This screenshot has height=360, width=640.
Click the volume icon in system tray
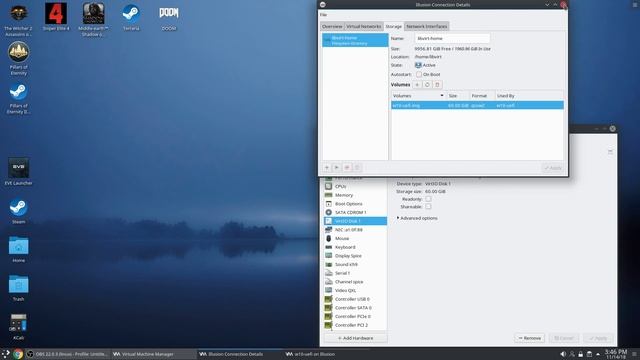click(563, 354)
